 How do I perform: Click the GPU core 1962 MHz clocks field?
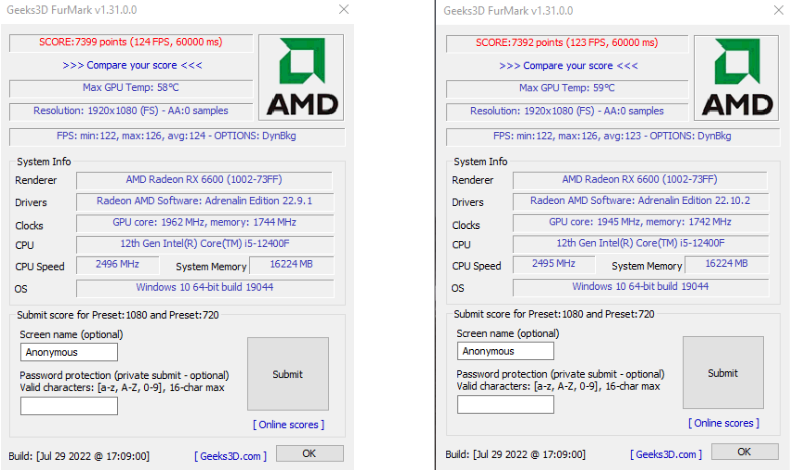[x=205, y=223]
